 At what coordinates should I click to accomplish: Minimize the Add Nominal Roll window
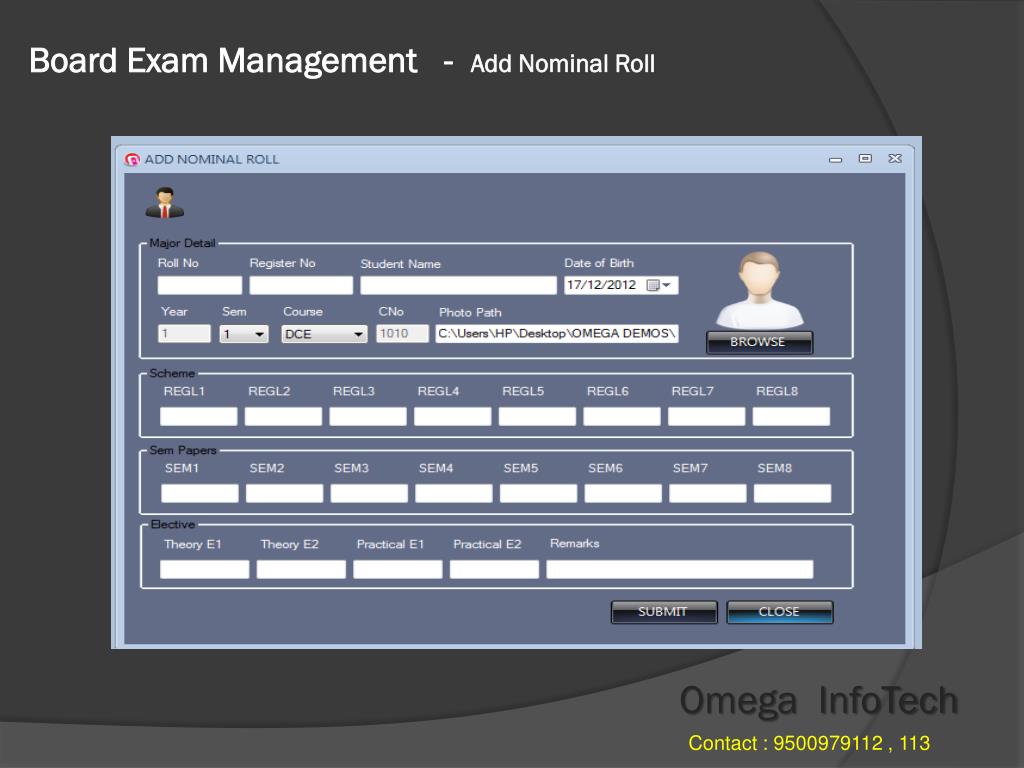(835, 159)
